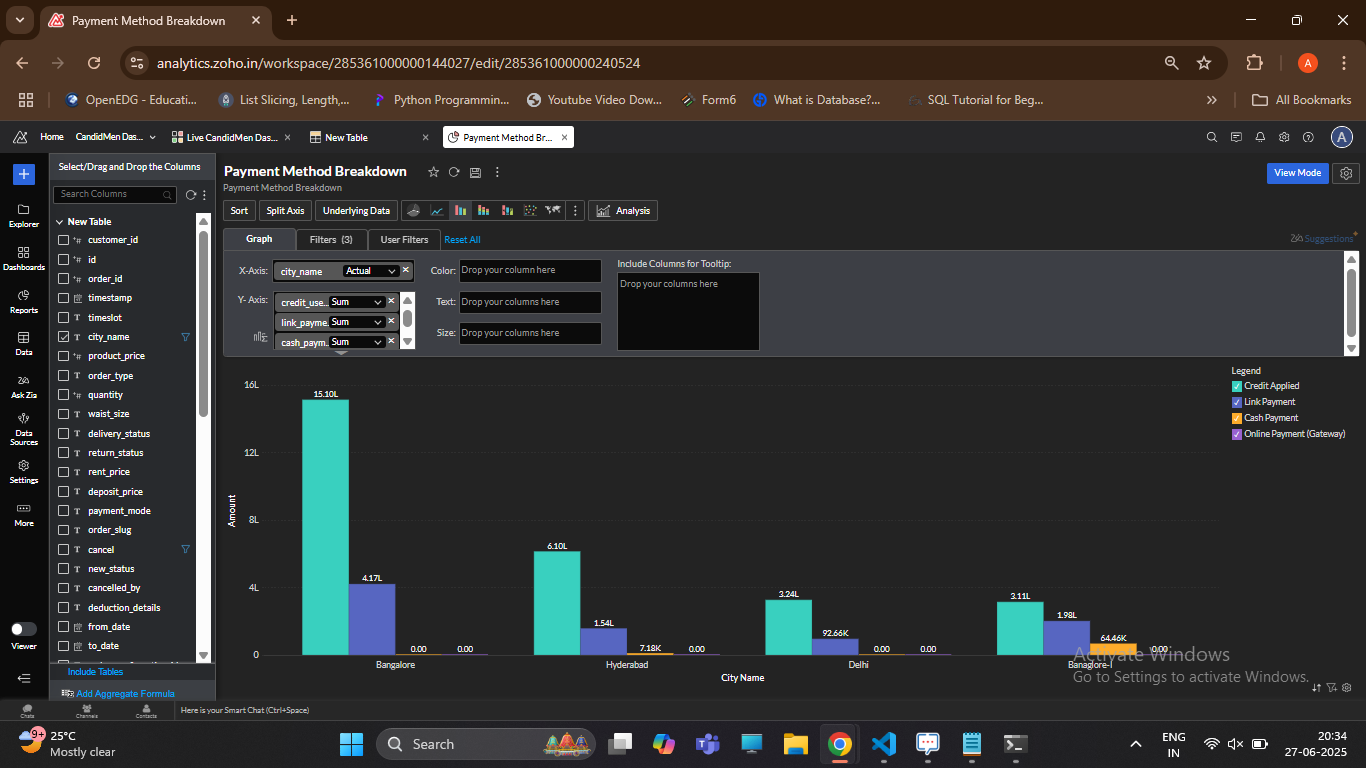Click the Split Axis button
Image resolution: width=1366 pixels, height=768 pixels.
(x=285, y=210)
